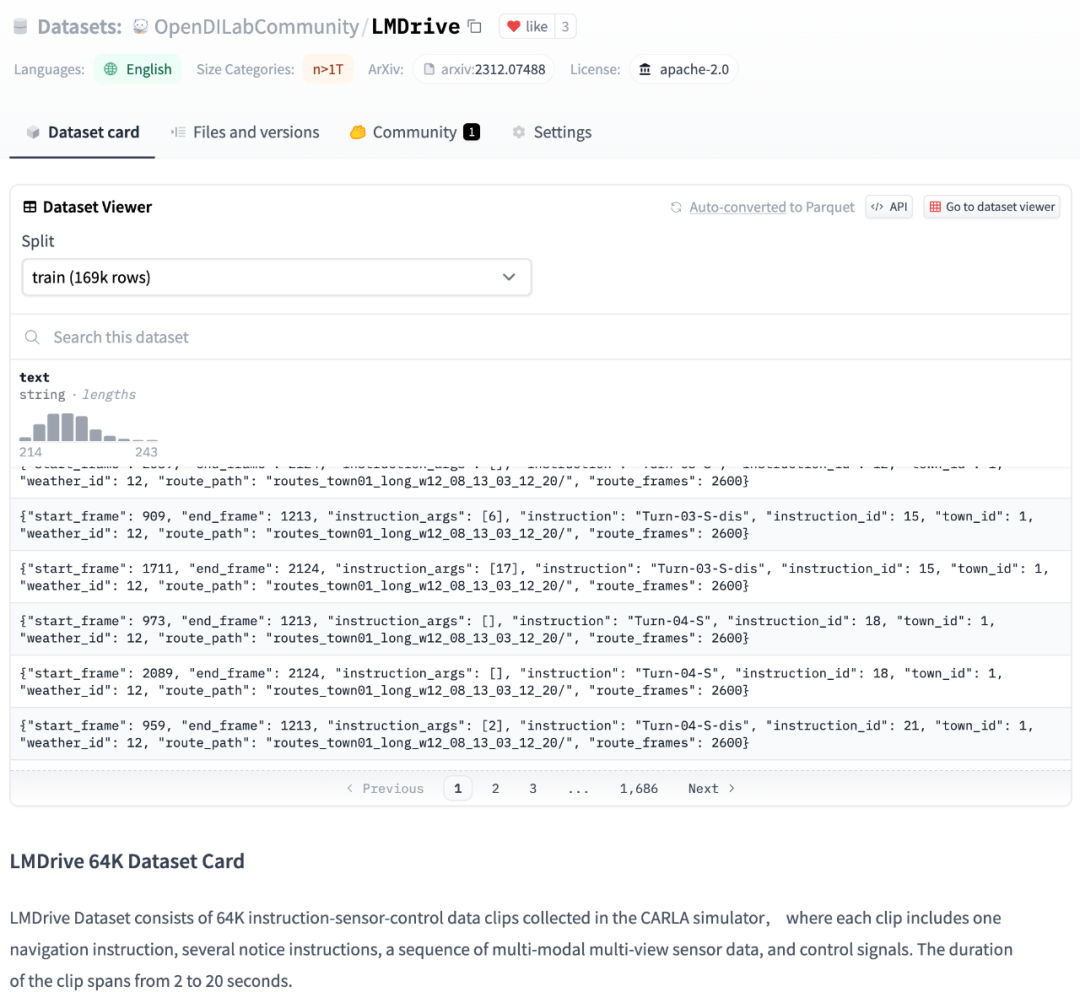Screen dimensions: 1080x992
Task: Click Go to dataset viewer button
Action: [x=992, y=207]
